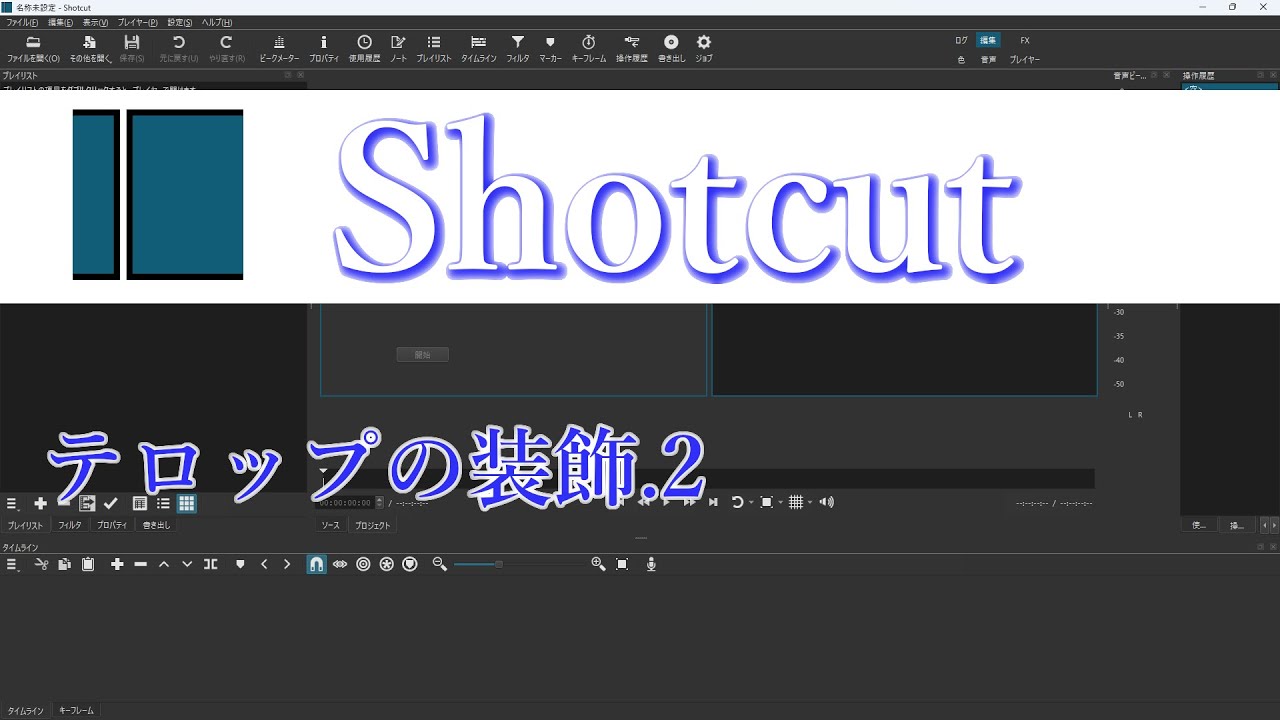Viewport: 1280px width, 720px height.
Task: Jump to next marker in timeline
Action: pos(287,564)
